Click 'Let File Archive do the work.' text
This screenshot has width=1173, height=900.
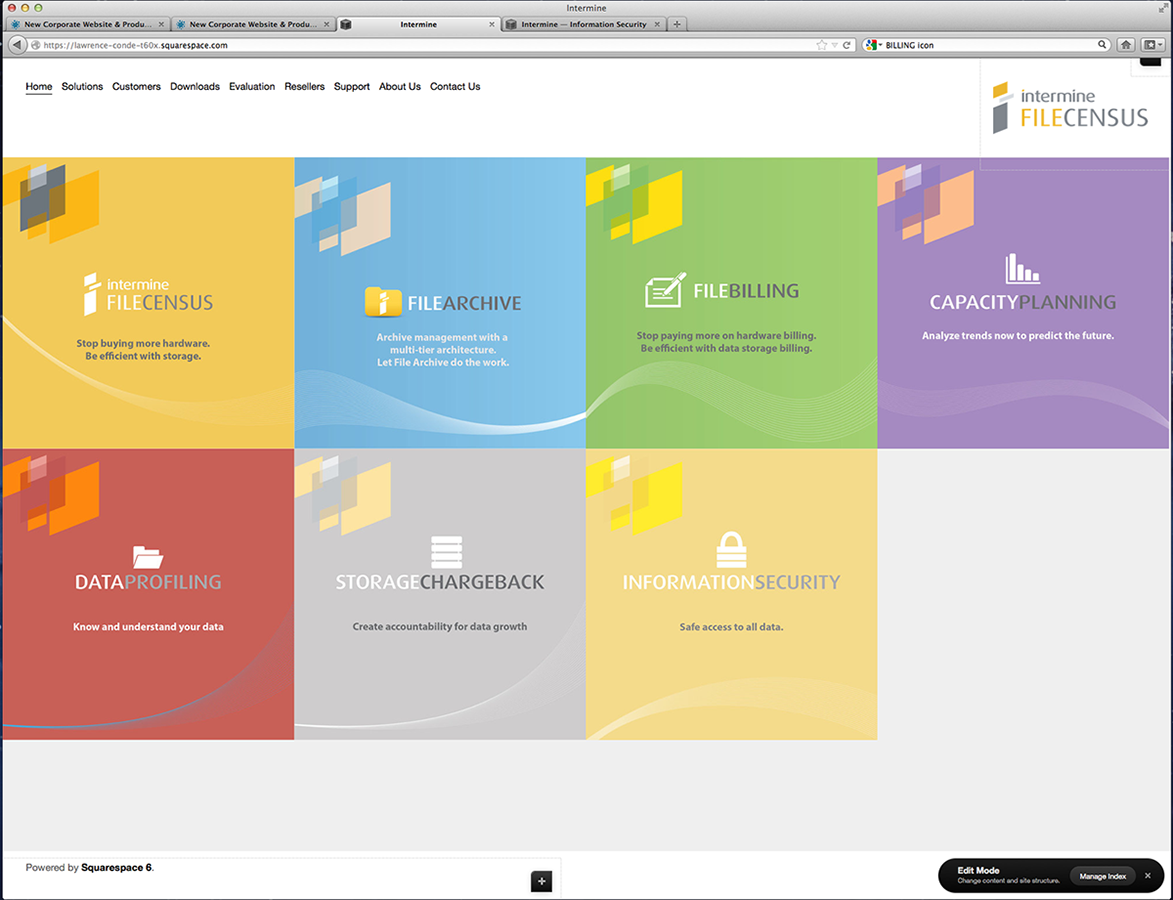443,362
